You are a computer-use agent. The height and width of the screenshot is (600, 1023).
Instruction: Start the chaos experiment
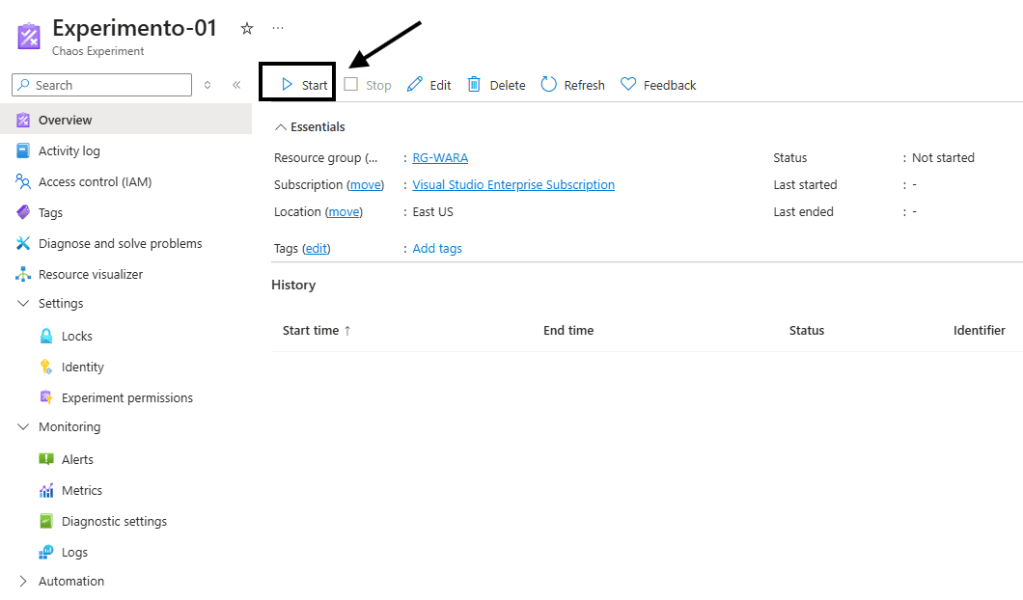[x=304, y=85]
